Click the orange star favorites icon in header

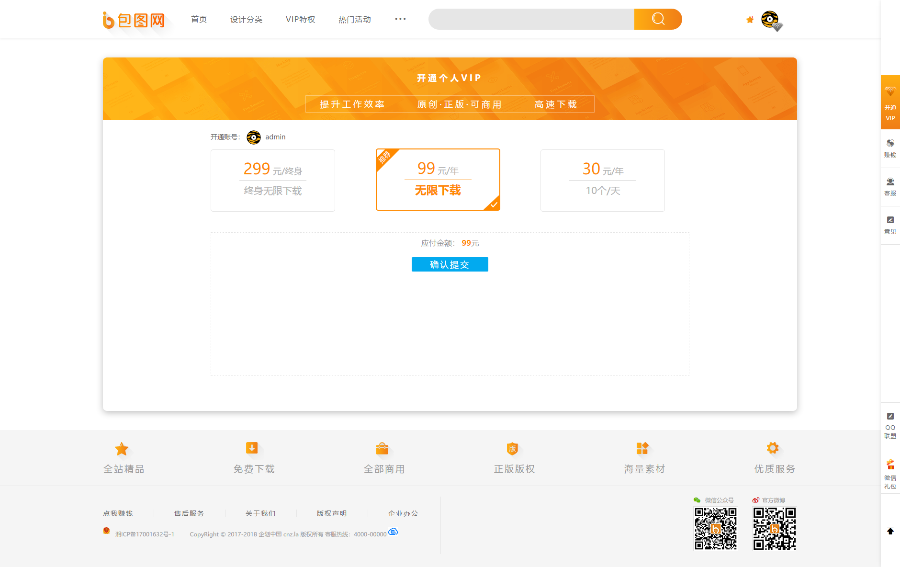click(x=750, y=20)
